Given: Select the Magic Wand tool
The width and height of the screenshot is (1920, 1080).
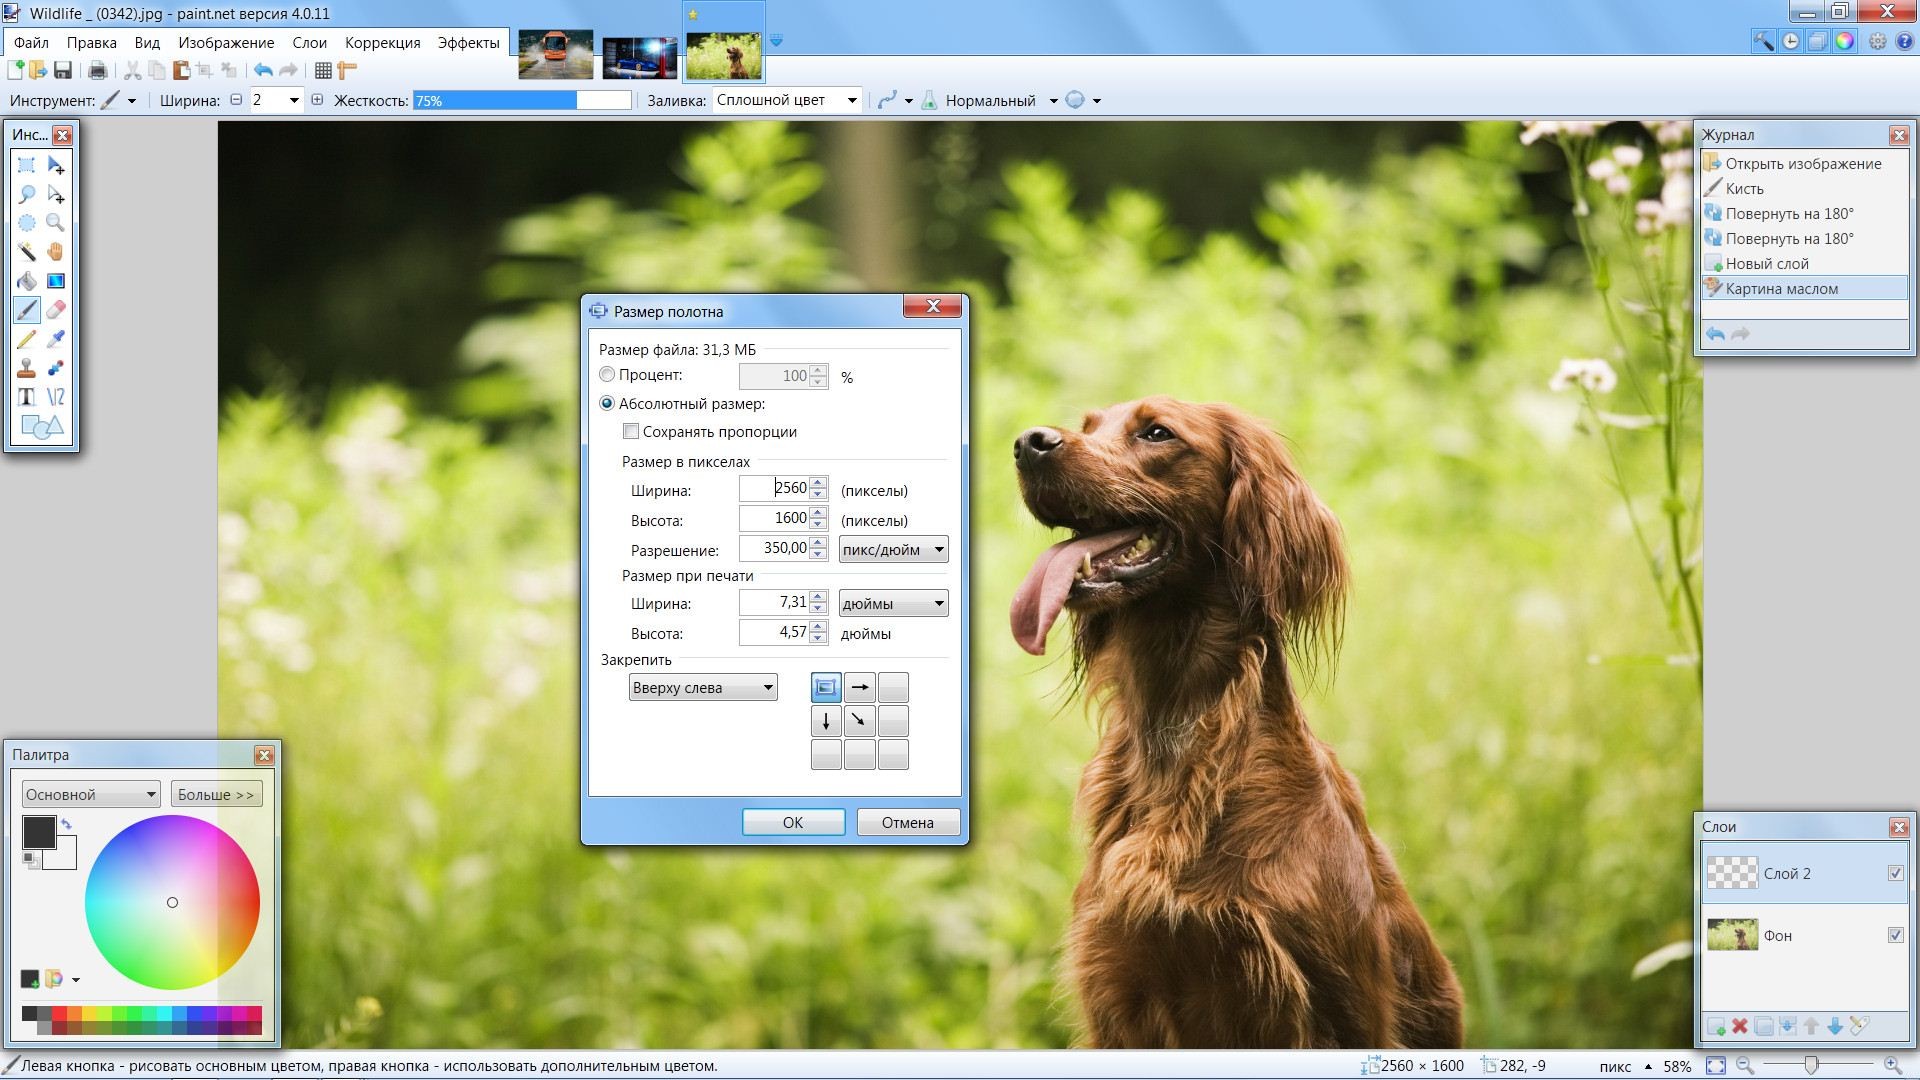Looking at the screenshot, I should 27,252.
